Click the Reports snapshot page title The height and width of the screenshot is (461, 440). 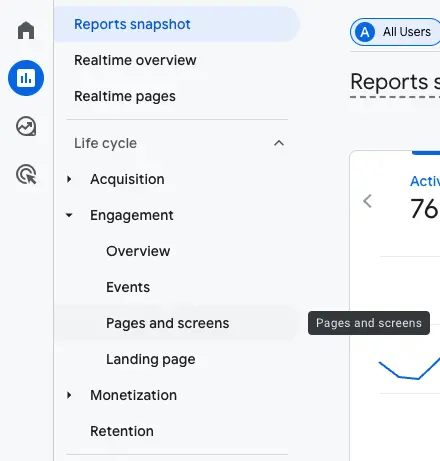395,82
